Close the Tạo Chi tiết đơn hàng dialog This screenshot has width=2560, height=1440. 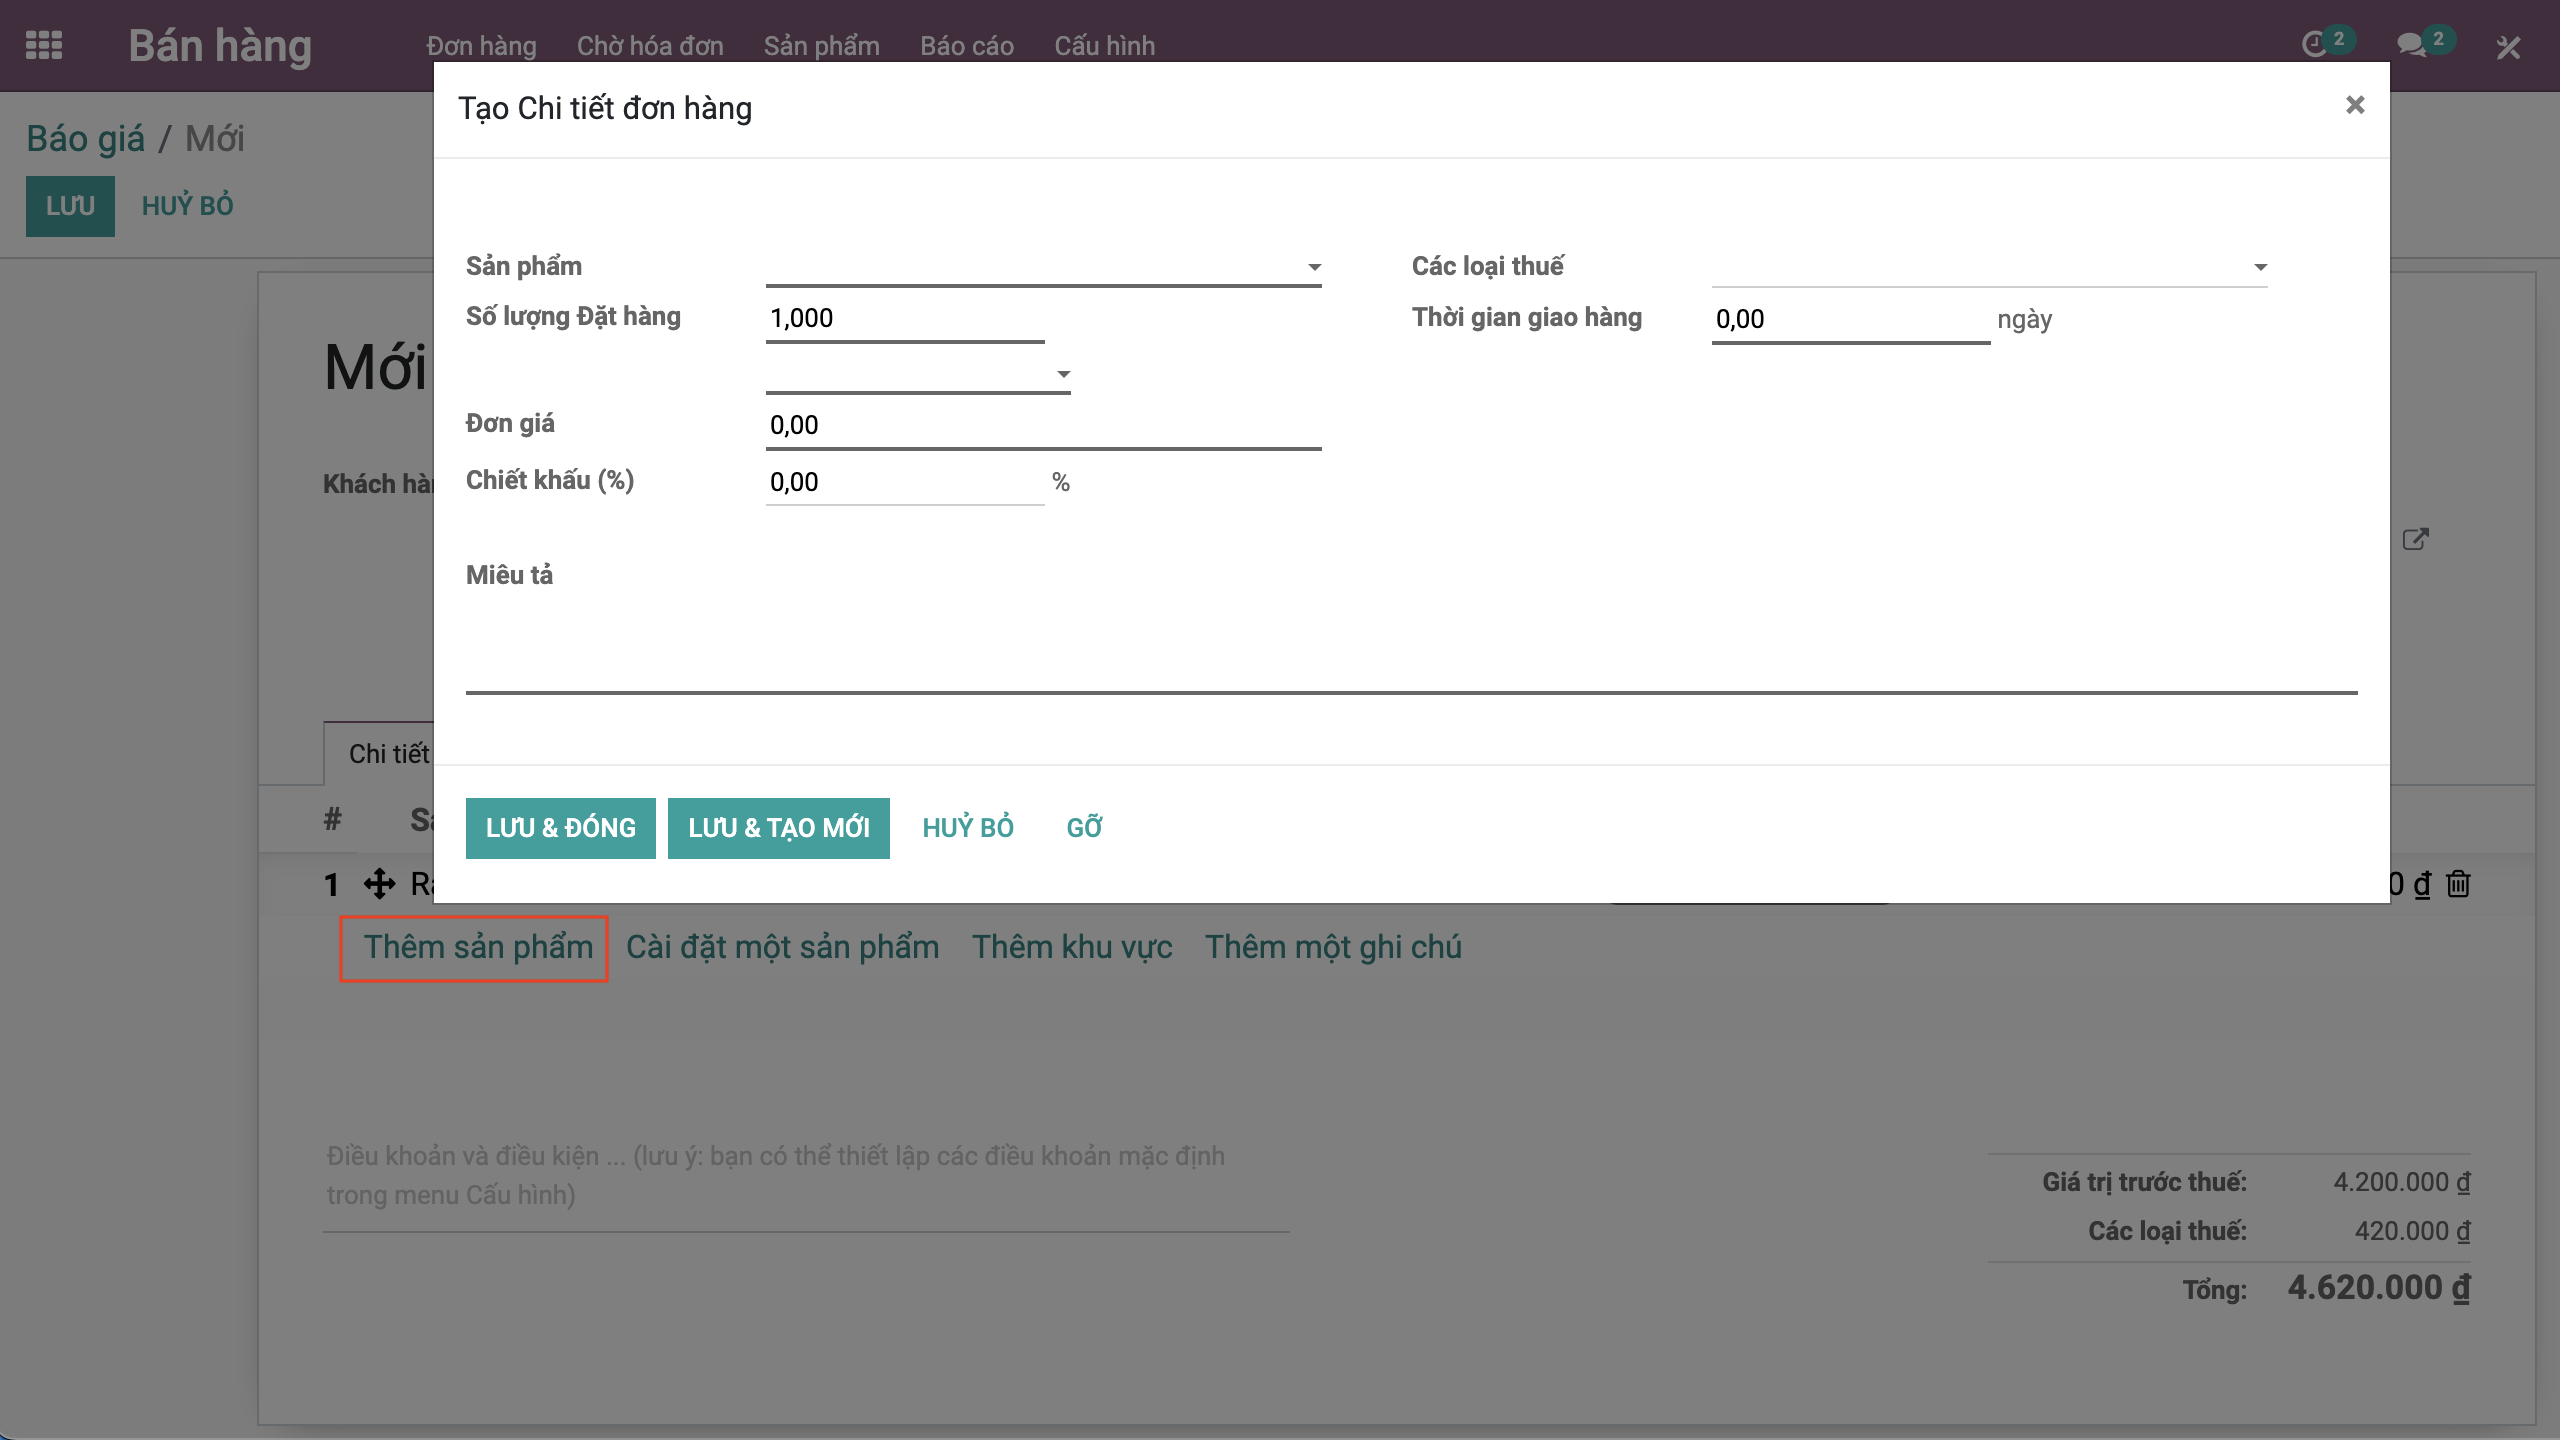tap(2355, 105)
